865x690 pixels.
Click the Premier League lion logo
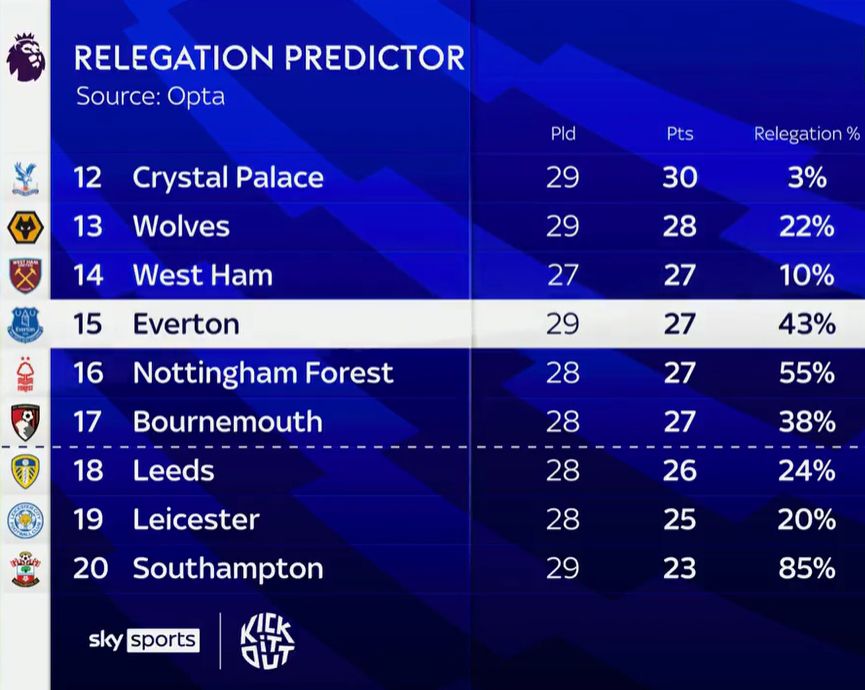(x=25, y=56)
